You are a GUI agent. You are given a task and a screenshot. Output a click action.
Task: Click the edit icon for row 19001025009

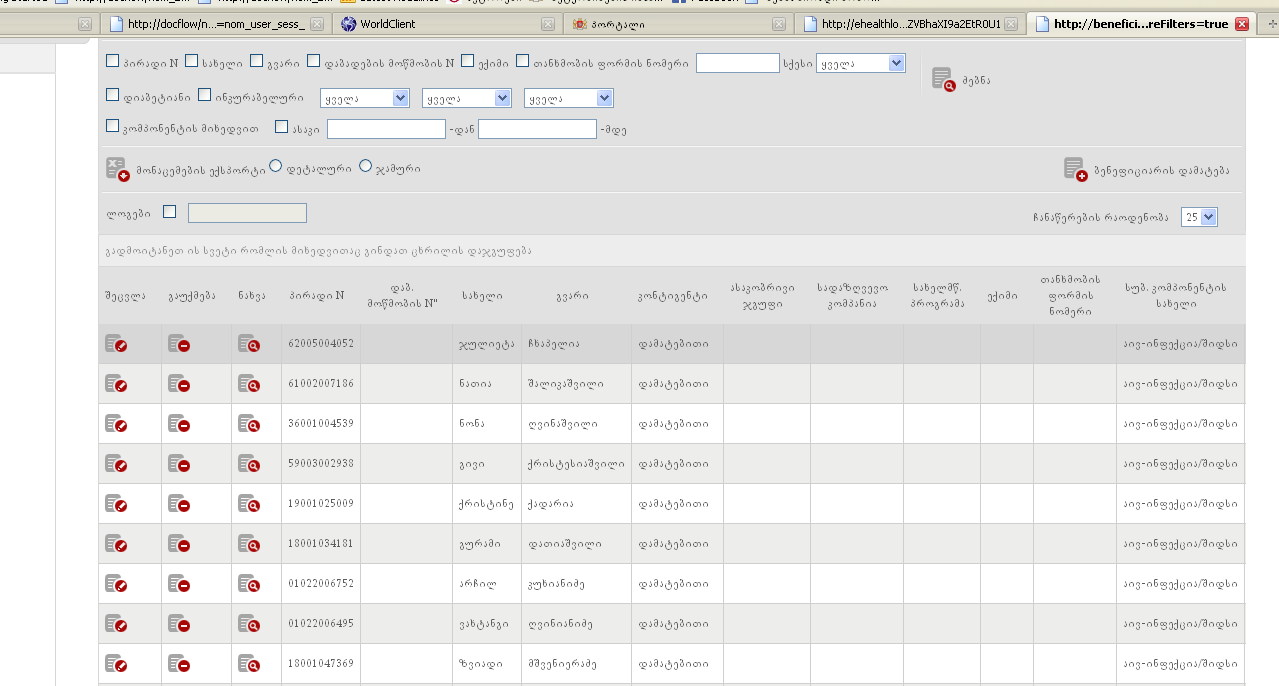(x=116, y=504)
